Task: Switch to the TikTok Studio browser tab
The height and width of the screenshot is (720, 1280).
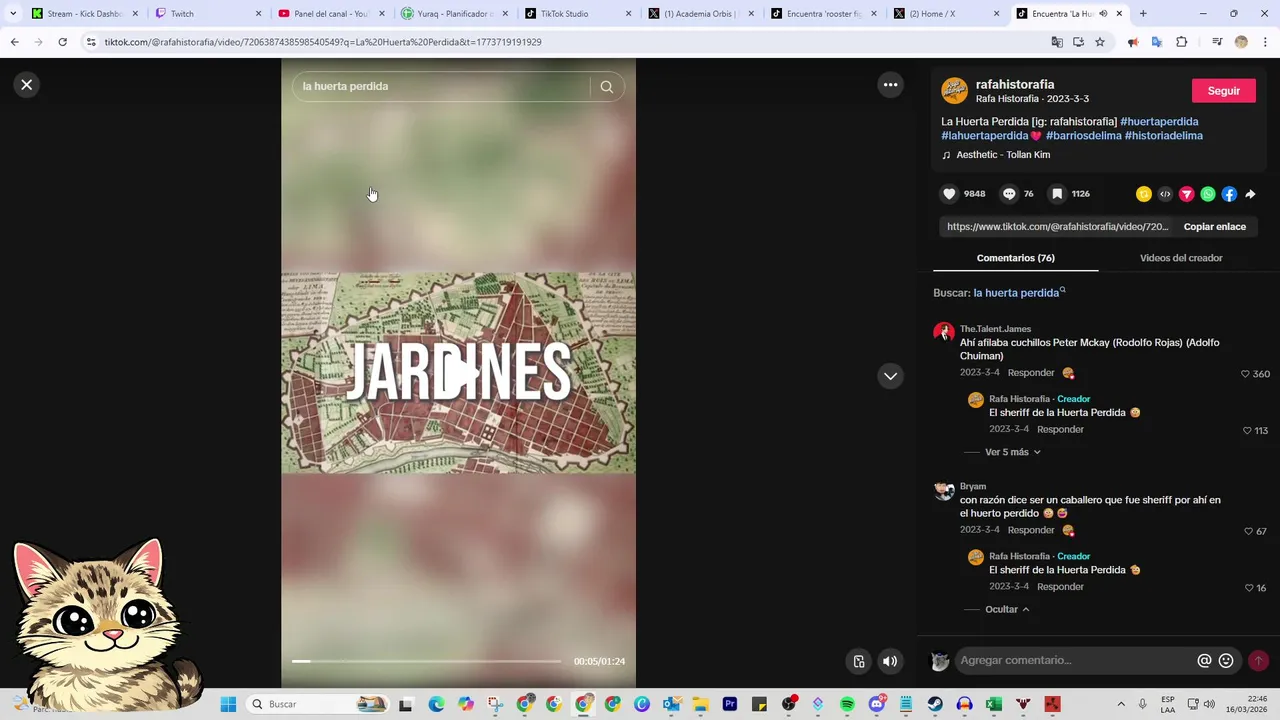Action: click(x=577, y=14)
